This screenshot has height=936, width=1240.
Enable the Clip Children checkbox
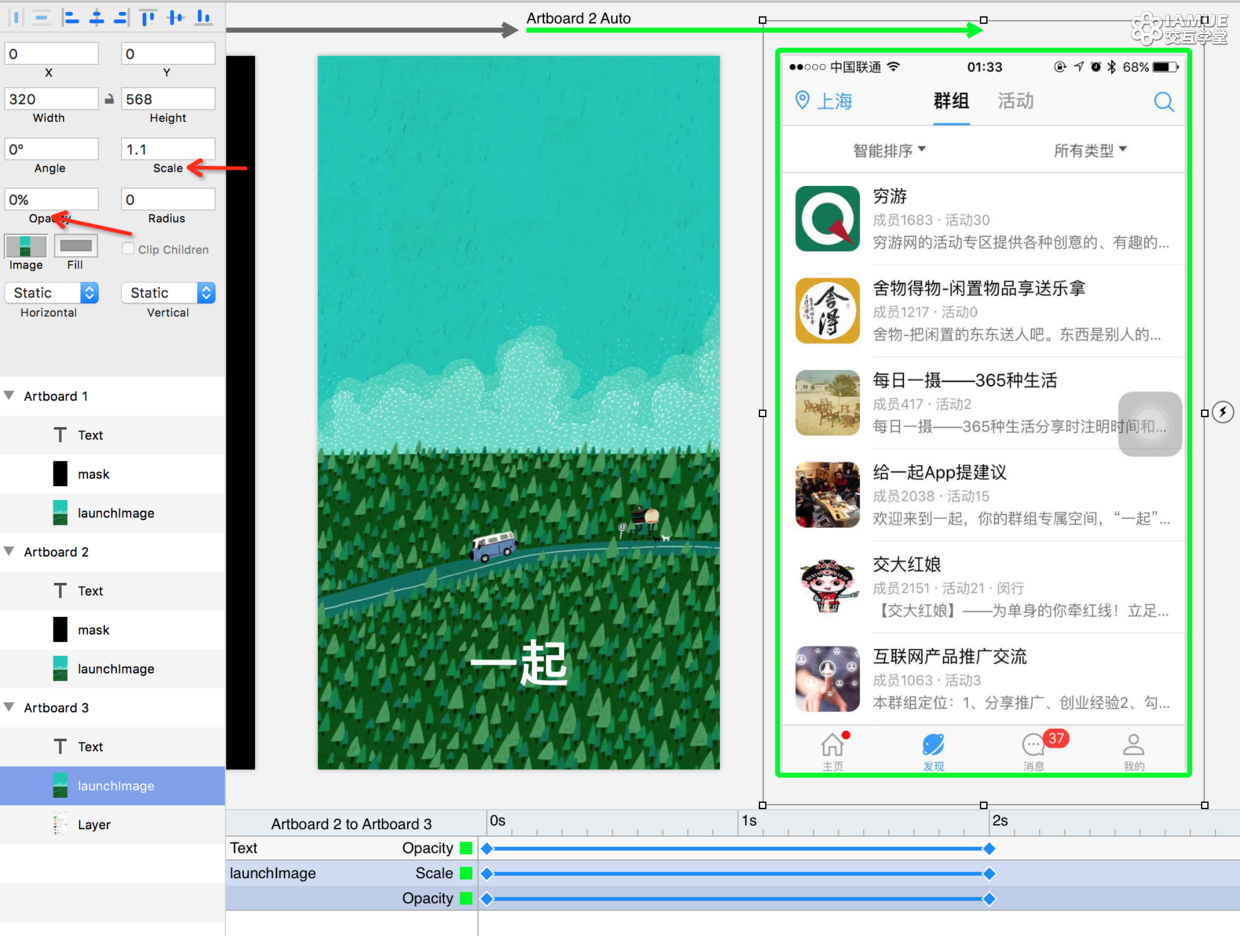pos(128,249)
